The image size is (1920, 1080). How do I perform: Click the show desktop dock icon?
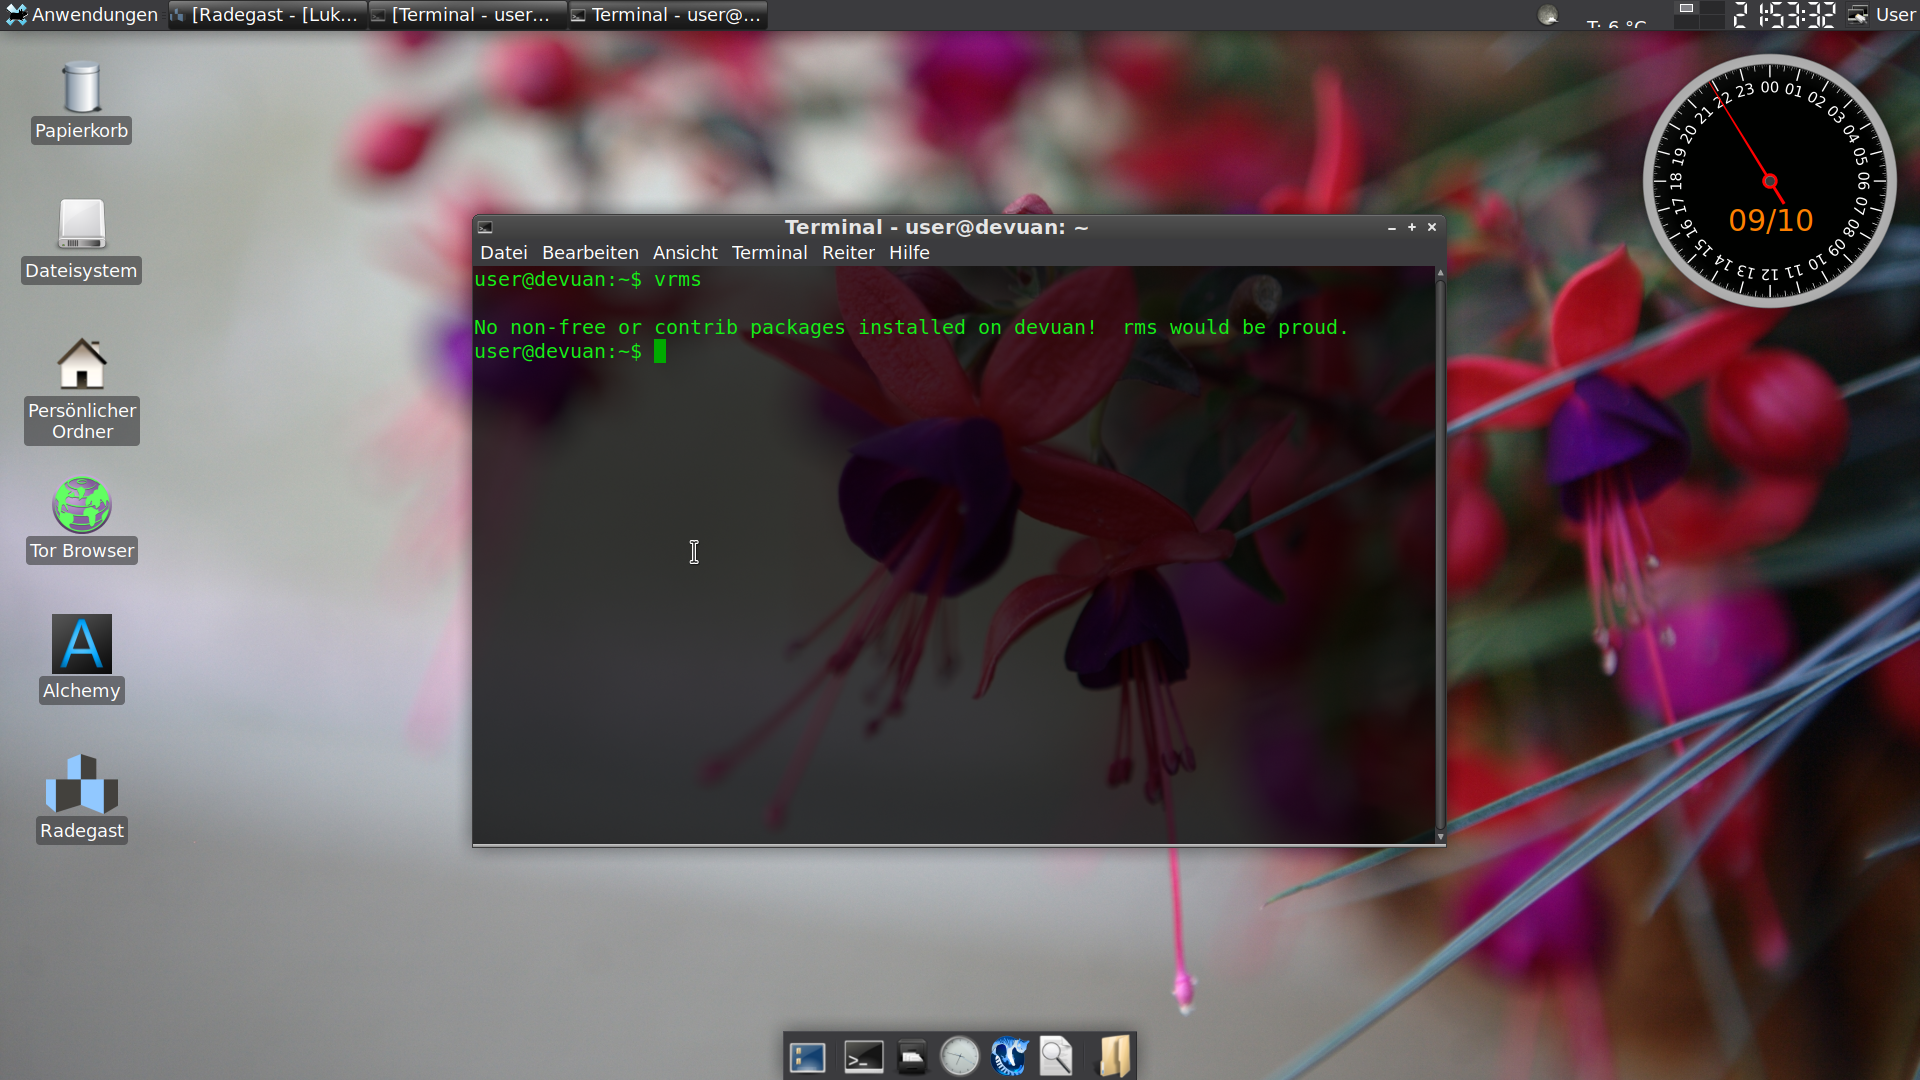[x=807, y=1056]
